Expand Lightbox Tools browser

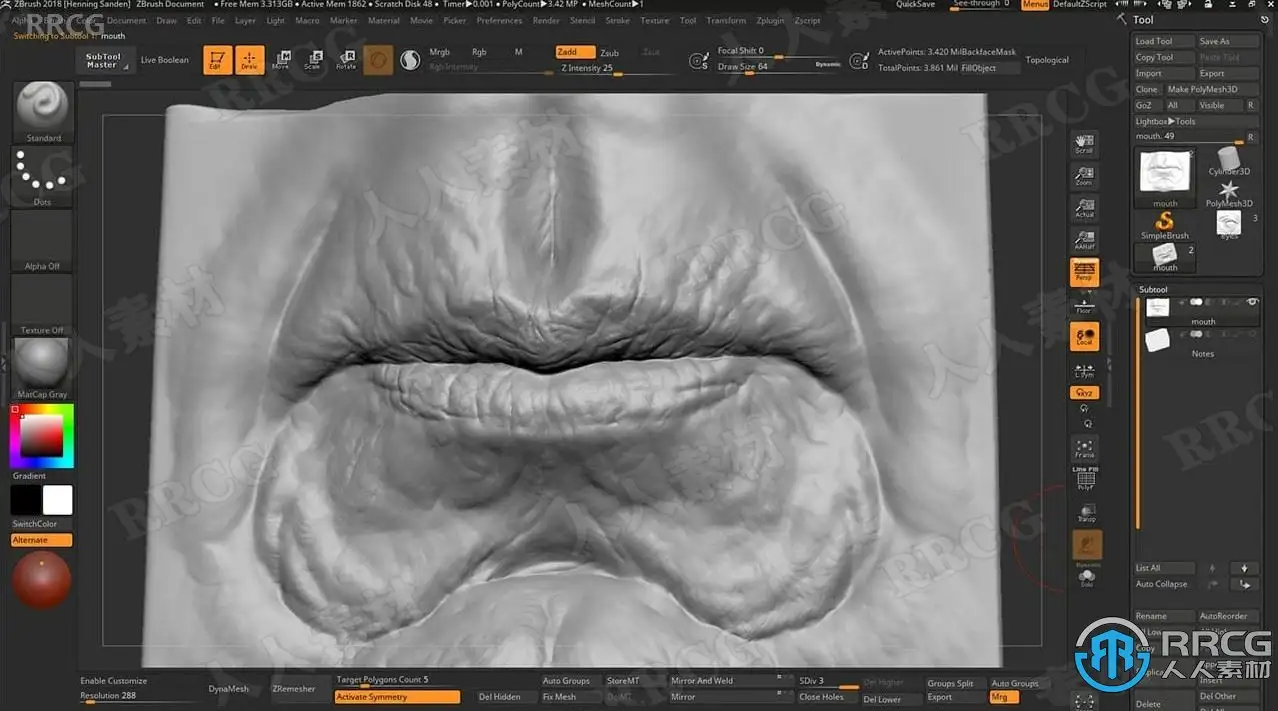coord(1165,121)
